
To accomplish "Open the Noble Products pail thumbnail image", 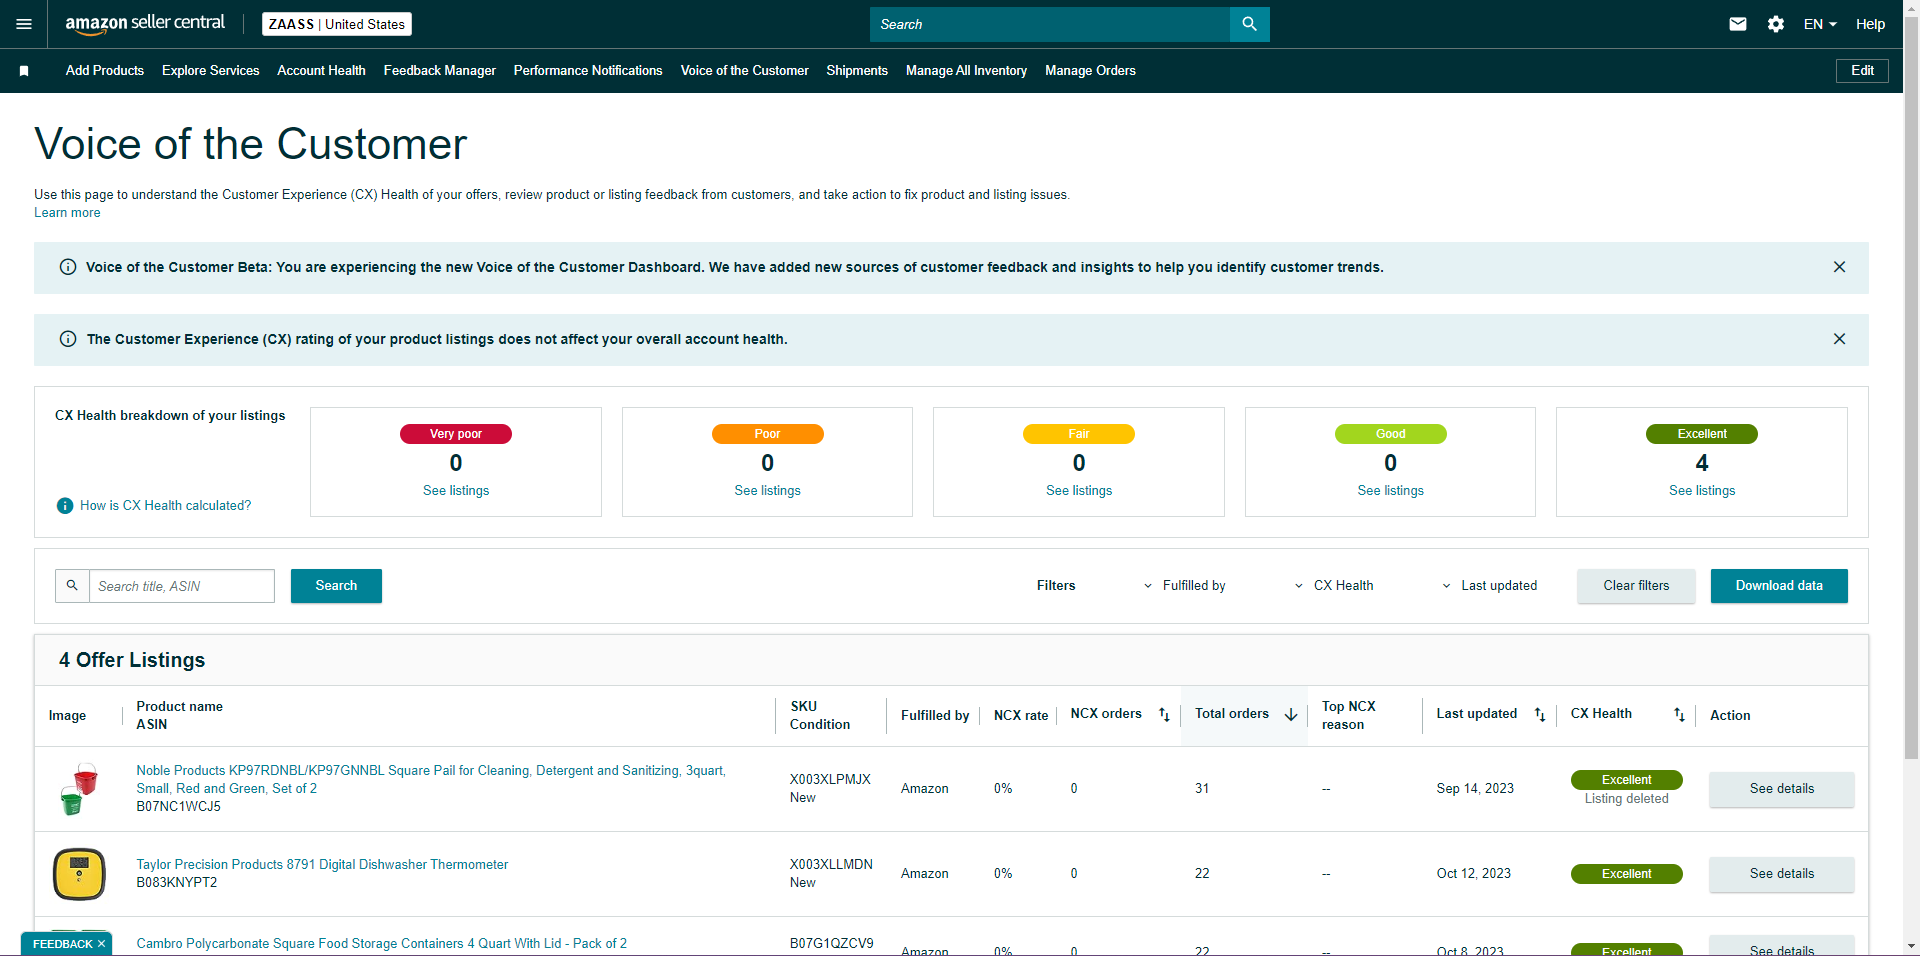I will 79,789.
